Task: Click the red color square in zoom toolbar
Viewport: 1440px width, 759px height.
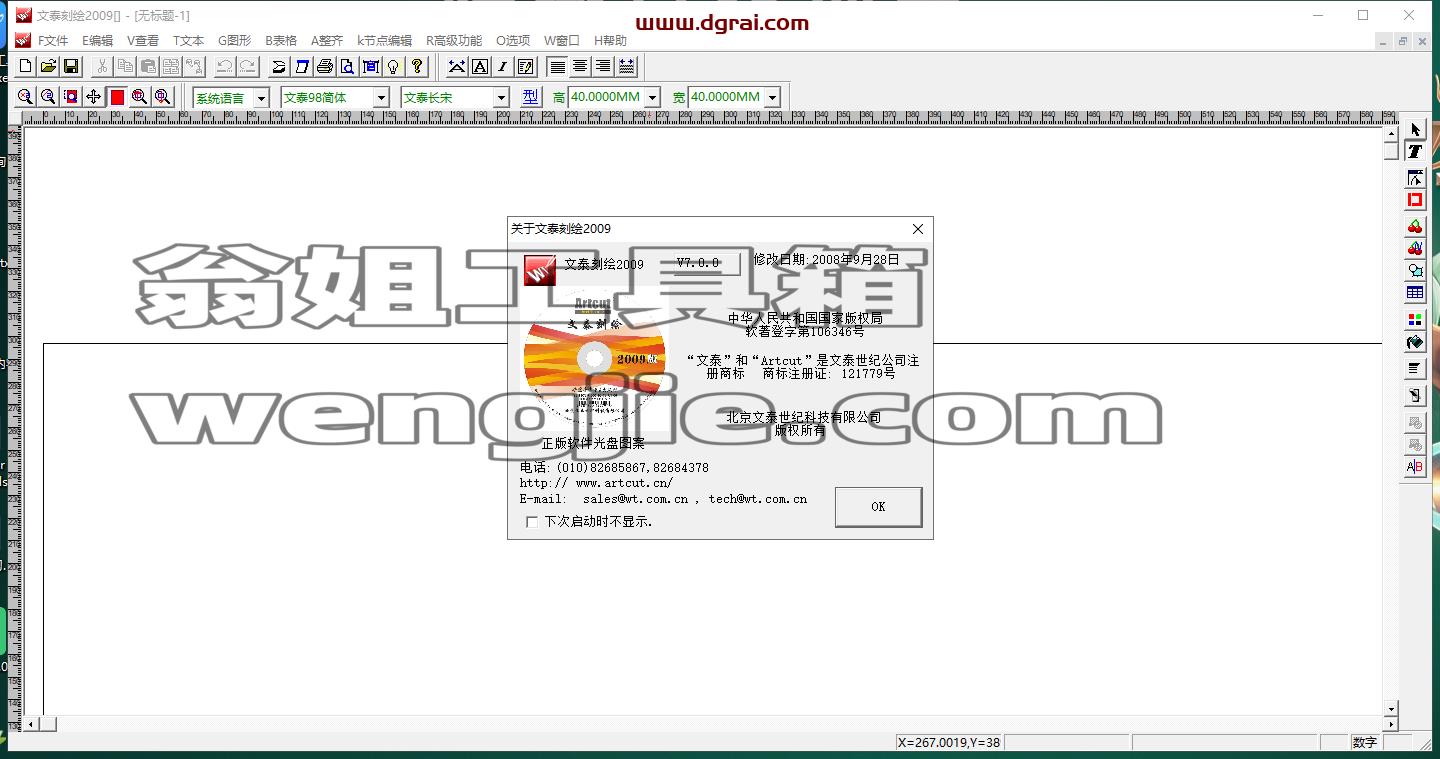Action: coord(117,96)
